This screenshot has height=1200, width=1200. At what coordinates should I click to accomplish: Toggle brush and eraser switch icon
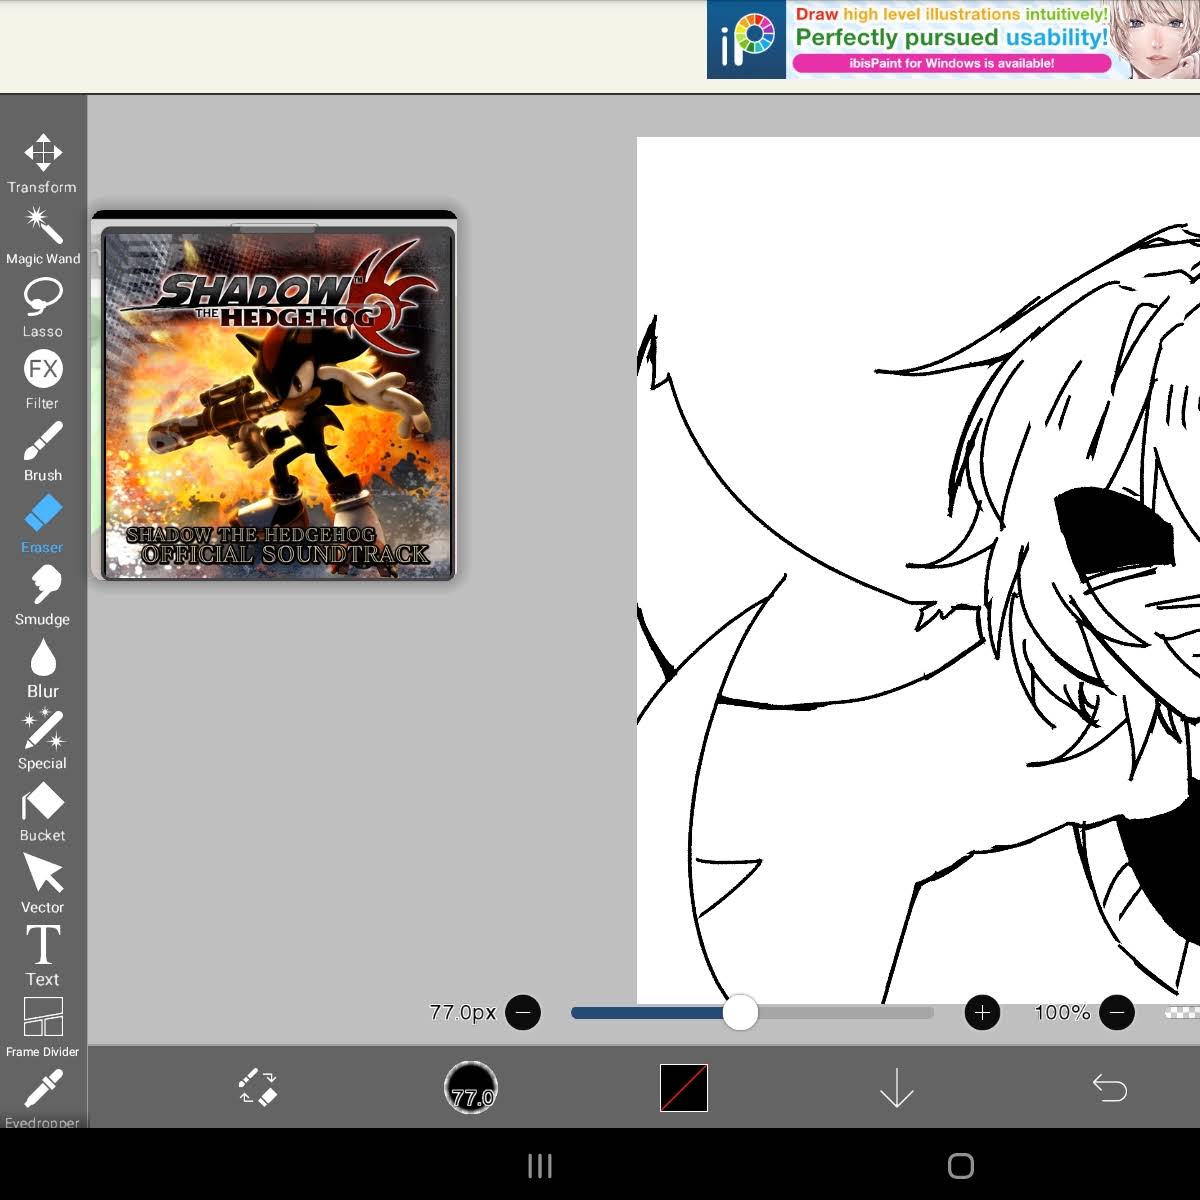tap(258, 1087)
